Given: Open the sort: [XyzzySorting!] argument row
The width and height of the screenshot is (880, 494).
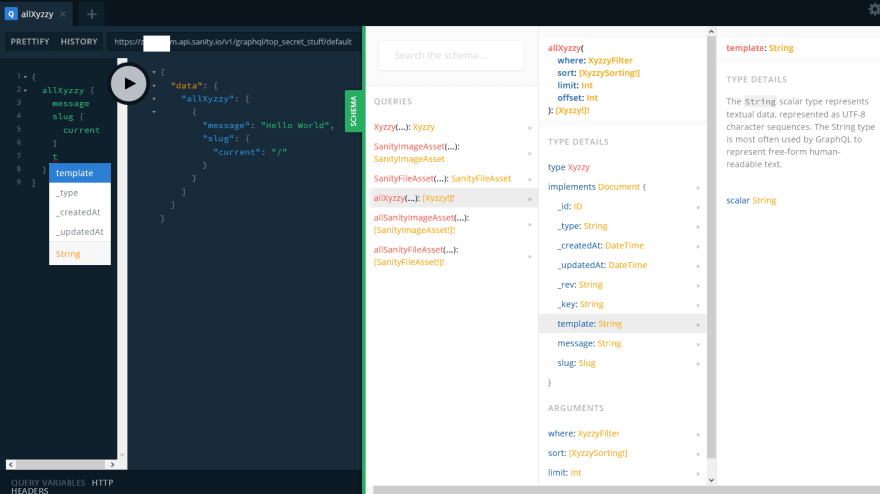Looking at the screenshot, I should 622,453.
